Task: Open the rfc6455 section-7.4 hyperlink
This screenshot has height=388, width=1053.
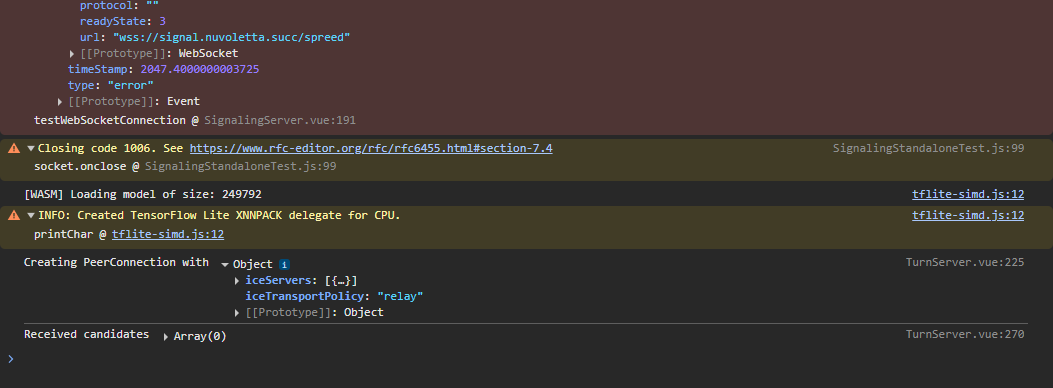Action: tap(371, 148)
